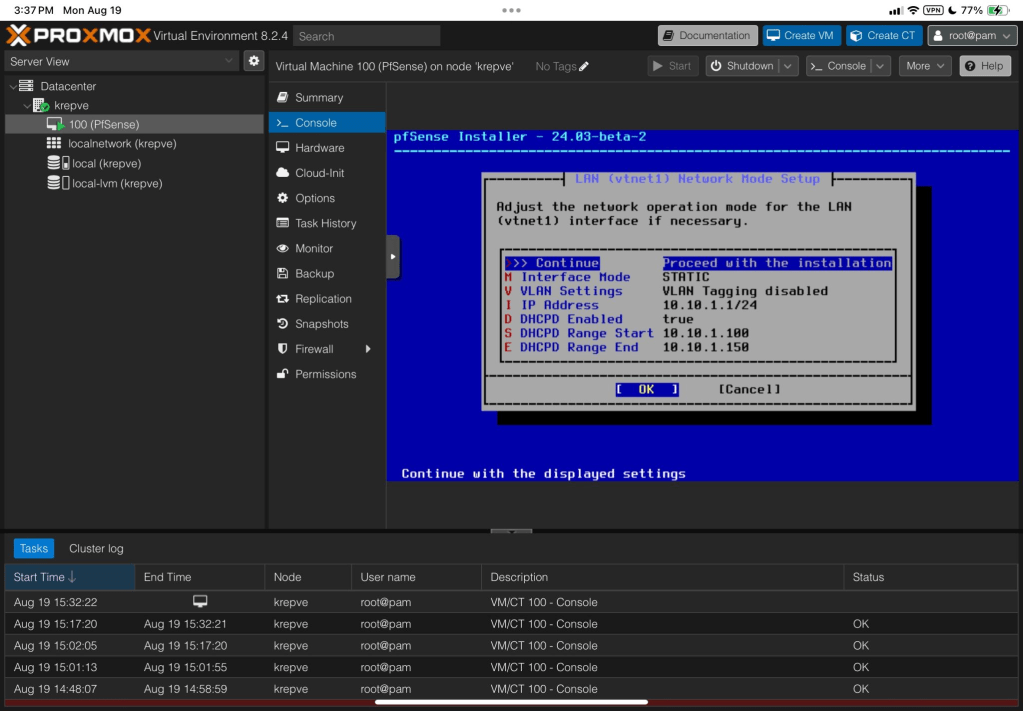Select localnetwork (krepve) in resource tree
Screen dimensions: 1023x711
pos(121,144)
